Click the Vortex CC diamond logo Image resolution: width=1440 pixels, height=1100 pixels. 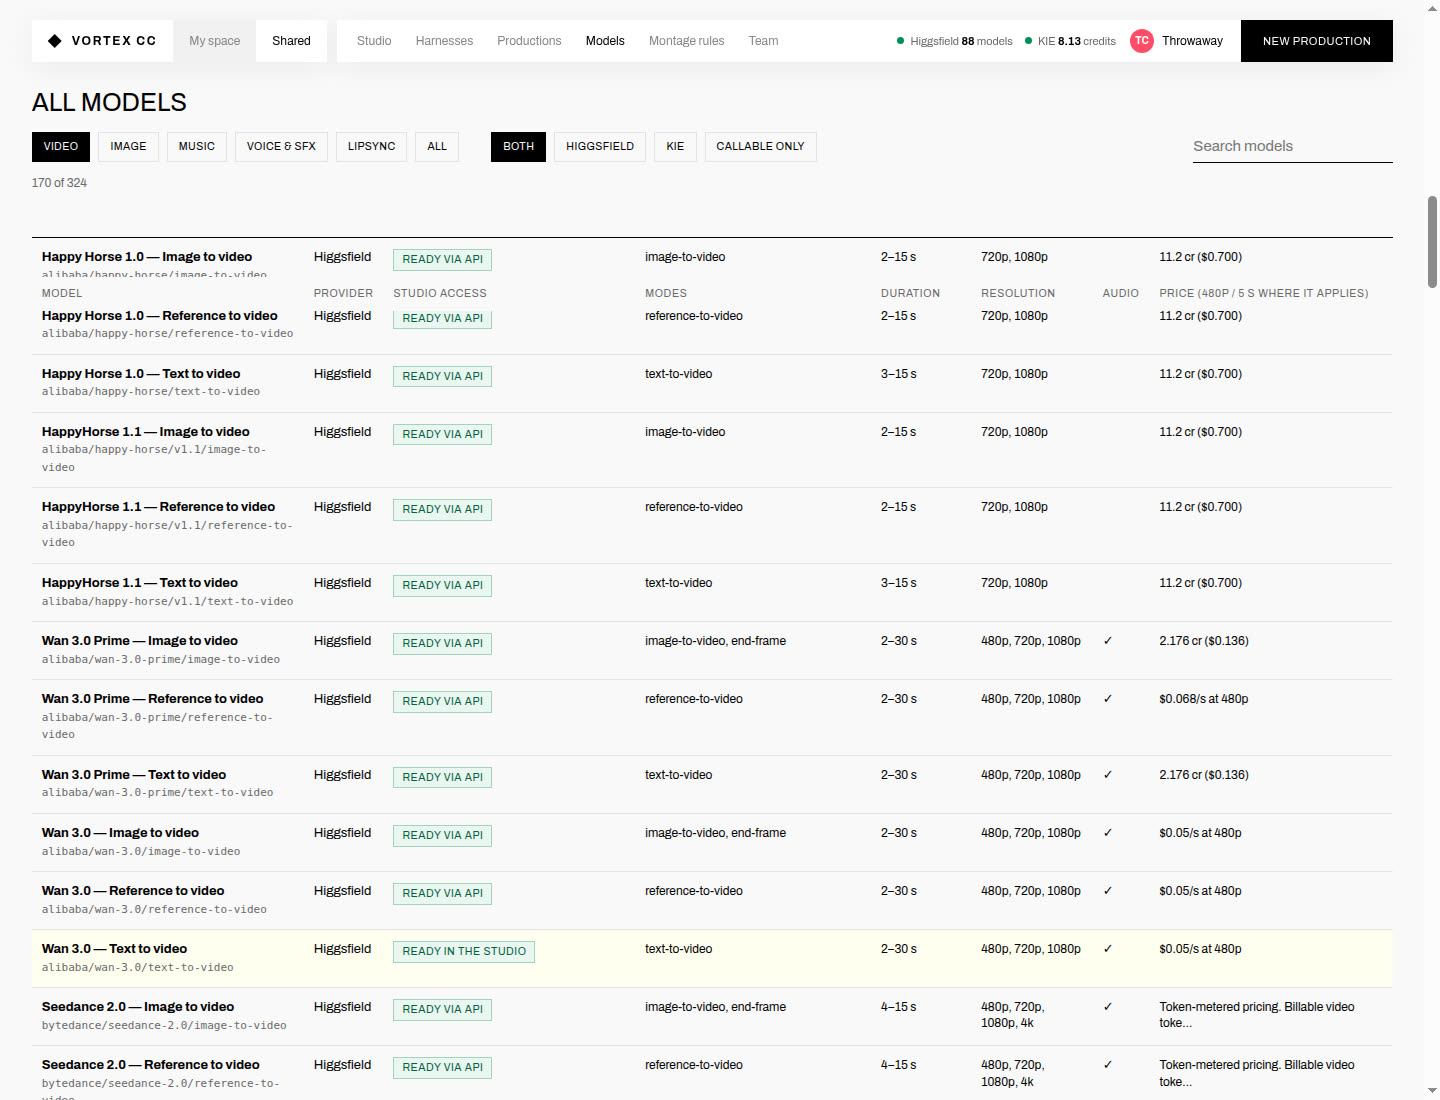click(55, 41)
